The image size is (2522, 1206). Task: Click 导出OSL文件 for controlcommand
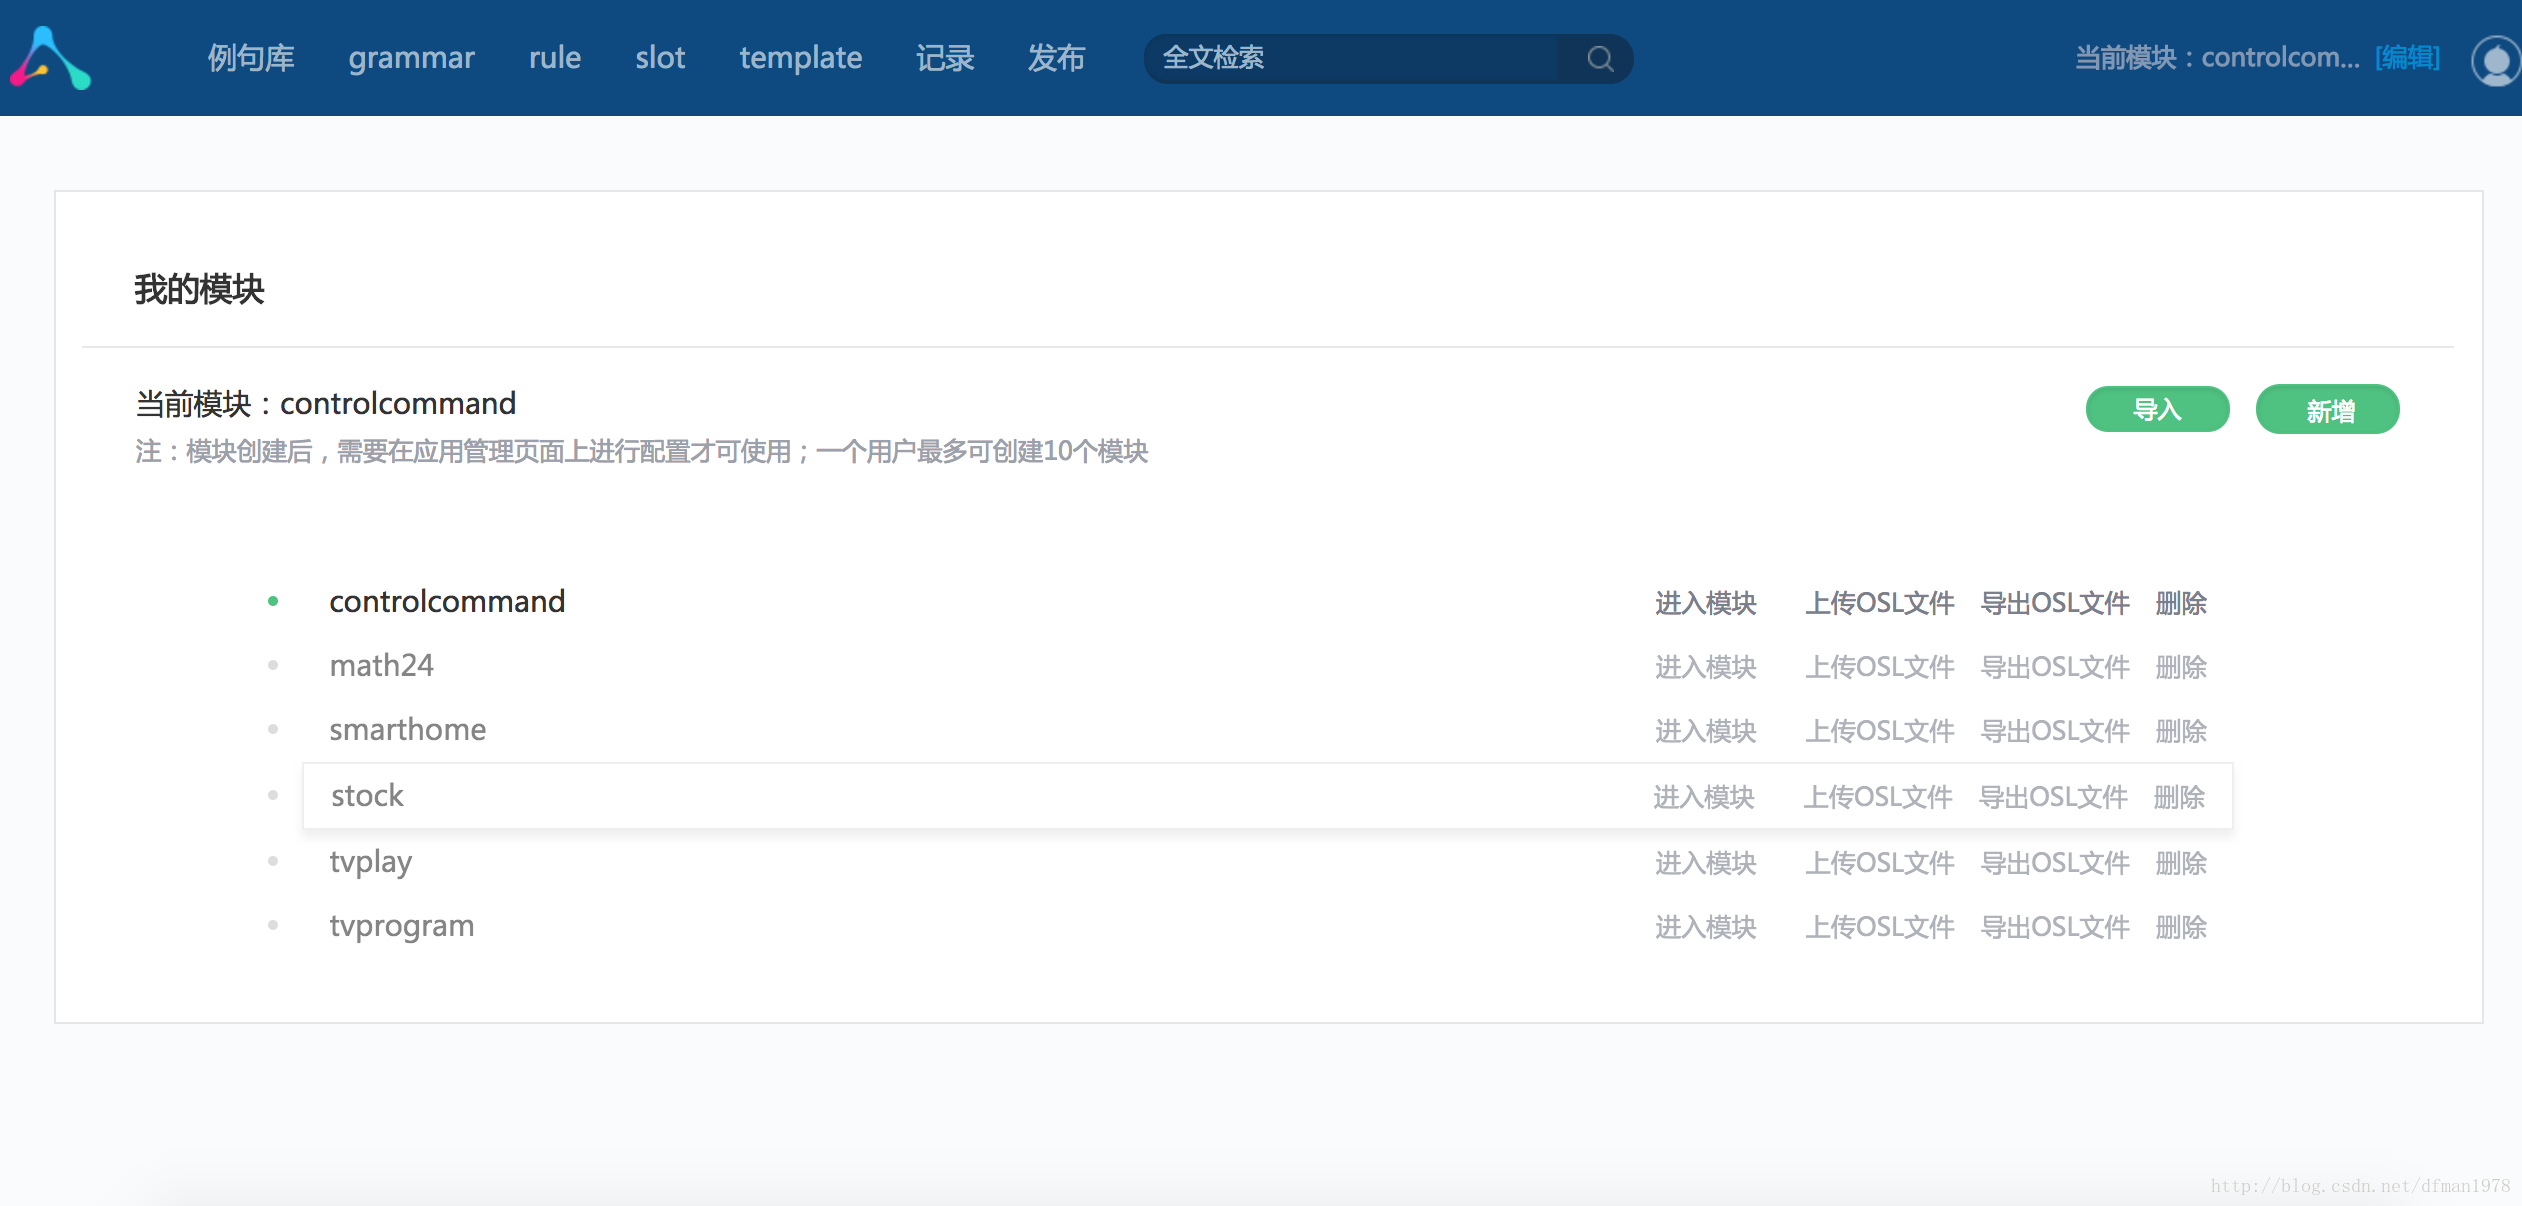(x=2054, y=603)
